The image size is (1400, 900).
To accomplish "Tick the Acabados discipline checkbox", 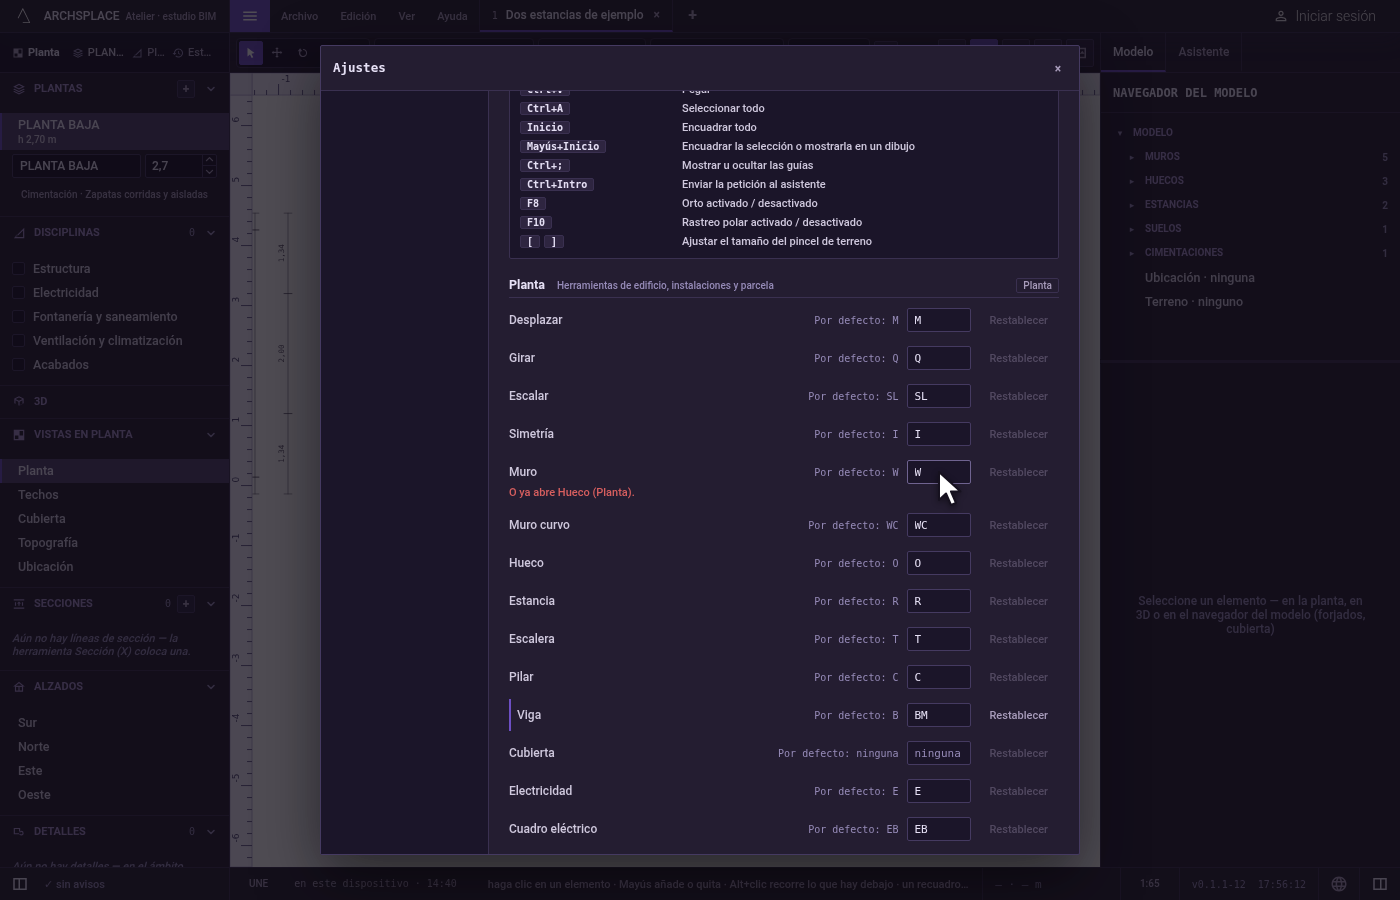I will pyautogui.click(x=18, y=365).
